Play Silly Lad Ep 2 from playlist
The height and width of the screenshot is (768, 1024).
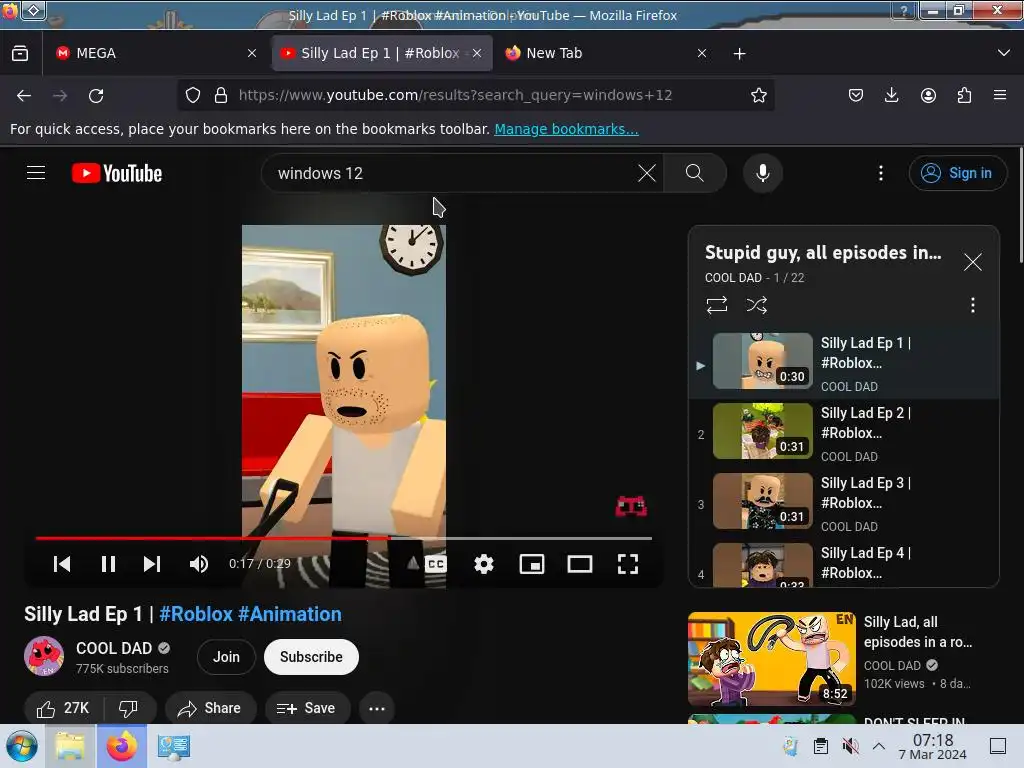[x=844, y=434]
